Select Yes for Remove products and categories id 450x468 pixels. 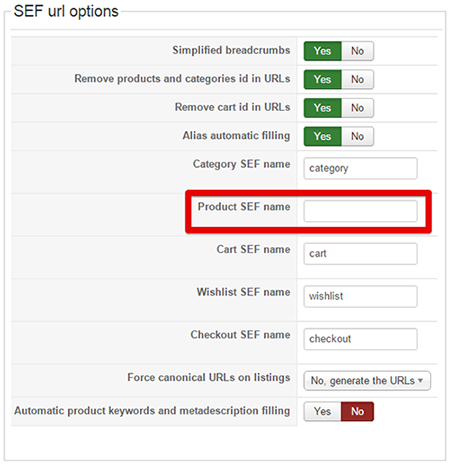322,79
